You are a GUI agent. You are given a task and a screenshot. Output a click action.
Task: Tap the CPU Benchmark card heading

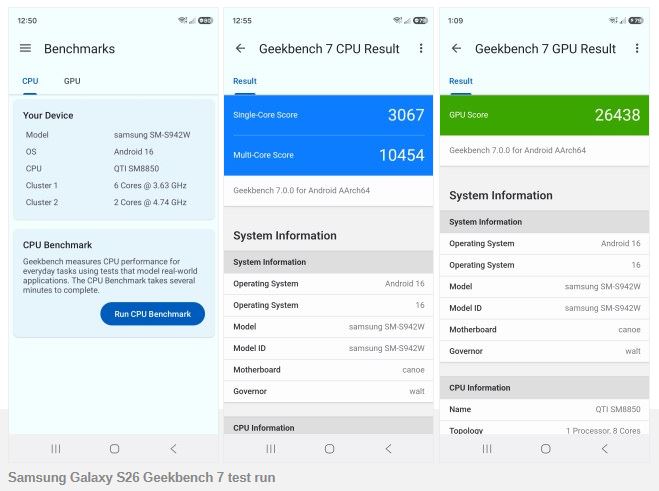57,245
